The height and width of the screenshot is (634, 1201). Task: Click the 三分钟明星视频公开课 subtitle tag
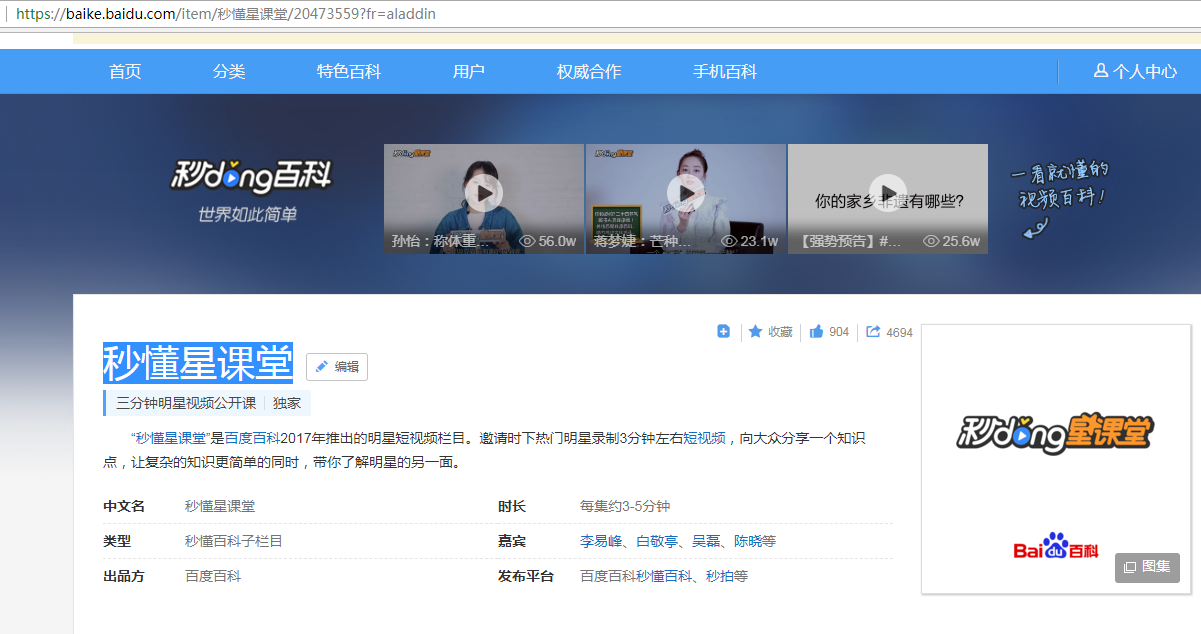tap(186, 403)
